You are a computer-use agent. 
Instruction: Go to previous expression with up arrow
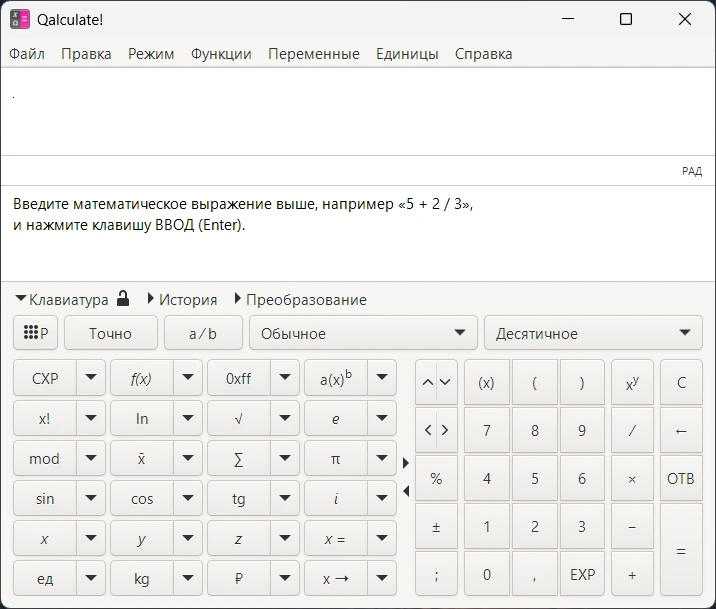coord(427,383)
